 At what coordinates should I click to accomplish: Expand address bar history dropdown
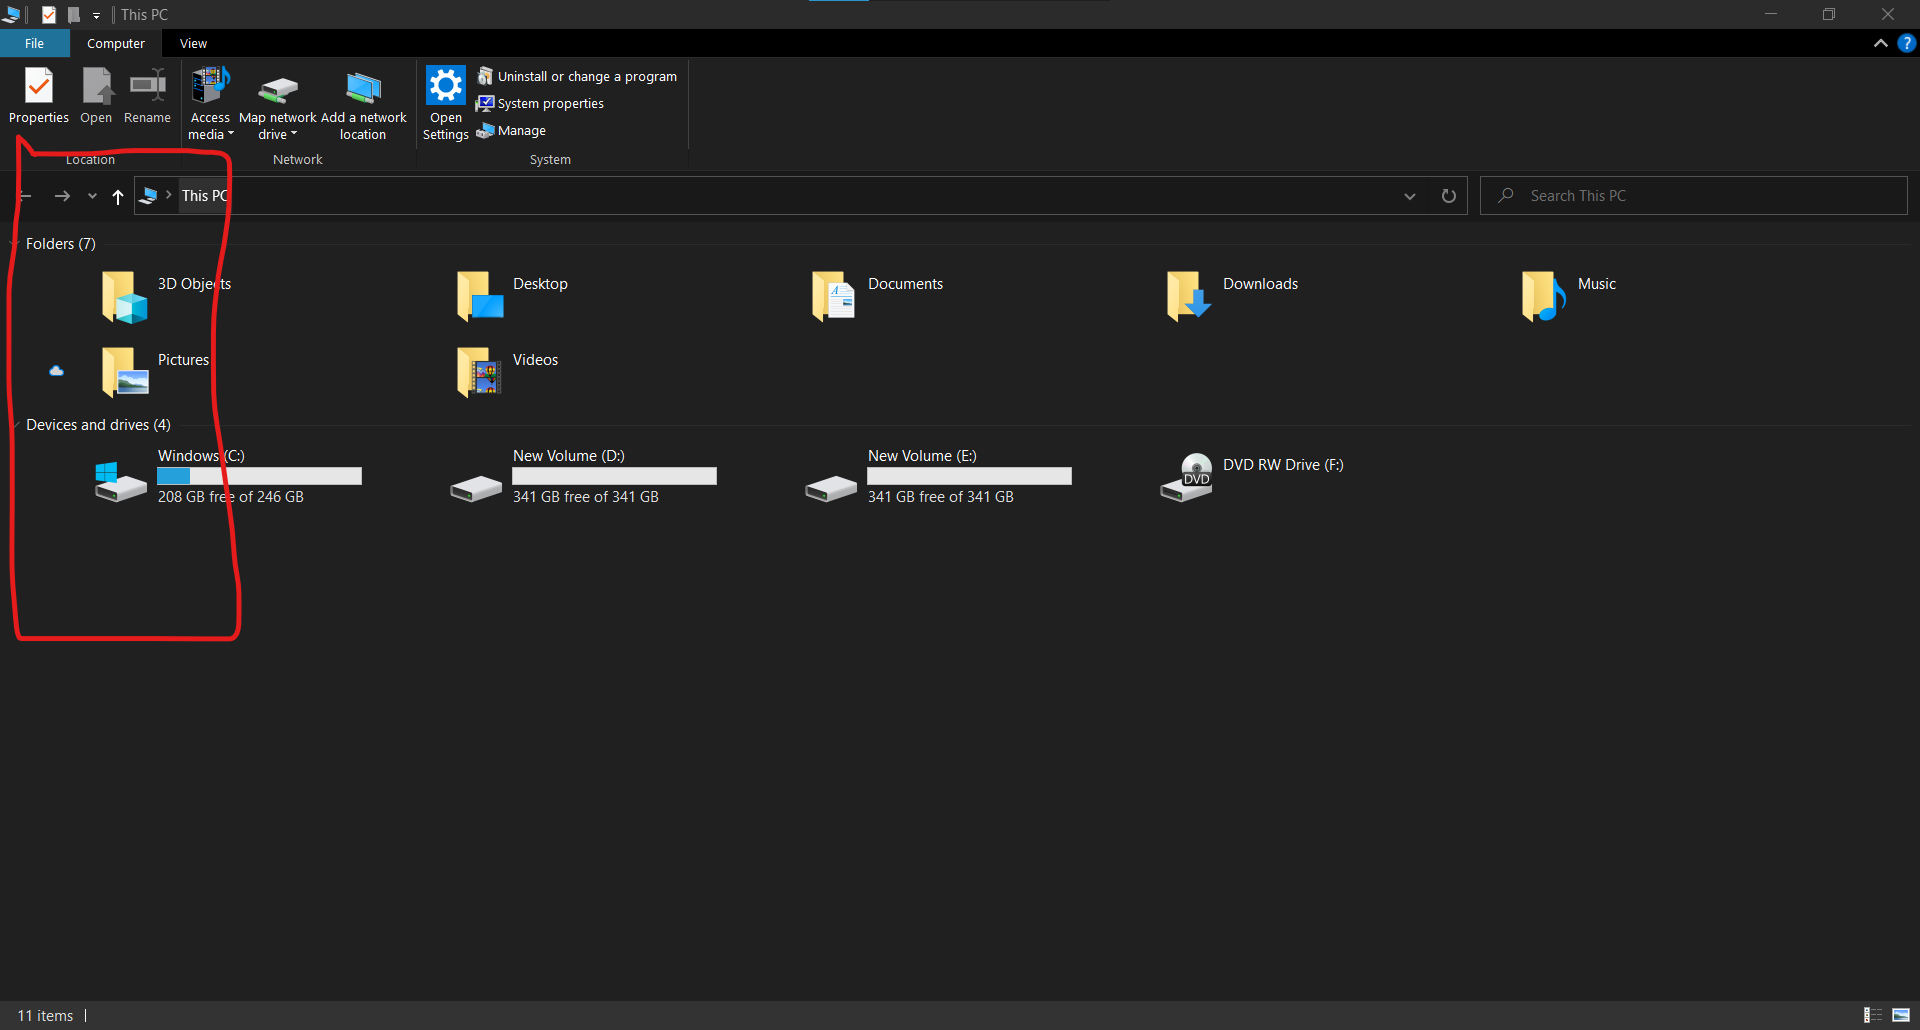(x=1410, y=196)
